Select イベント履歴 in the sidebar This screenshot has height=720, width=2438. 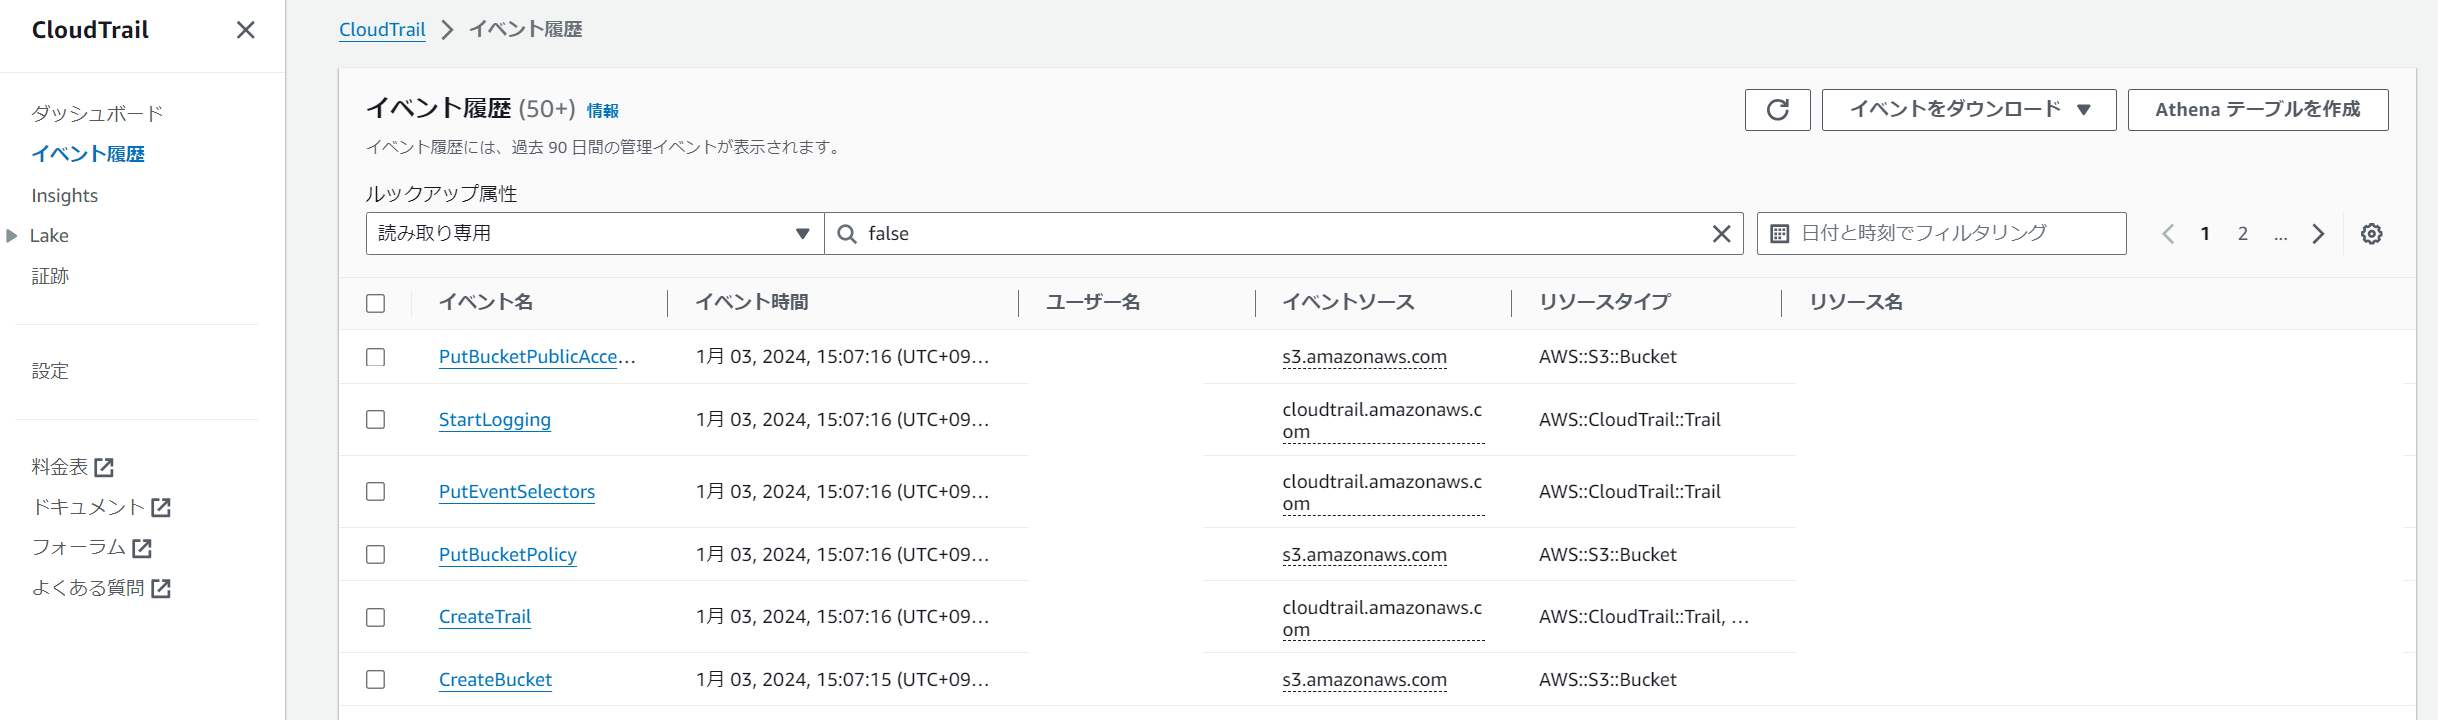click(88, 154)
